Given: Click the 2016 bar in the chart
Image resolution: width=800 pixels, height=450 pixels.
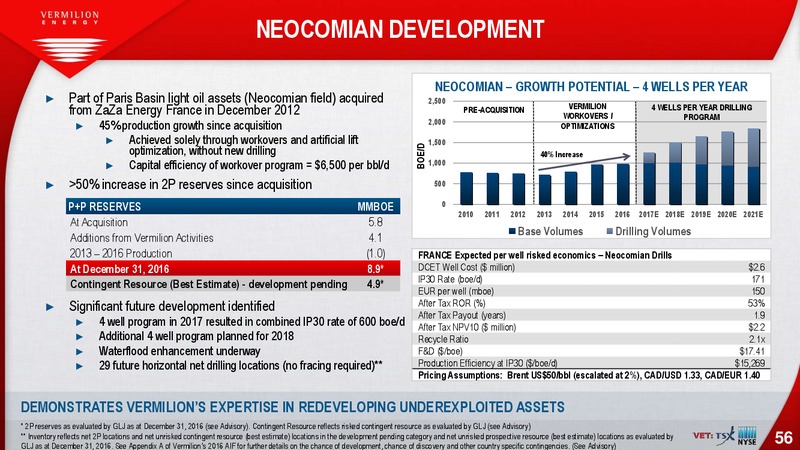Looking at the screenshot, I should click(622, 184).
